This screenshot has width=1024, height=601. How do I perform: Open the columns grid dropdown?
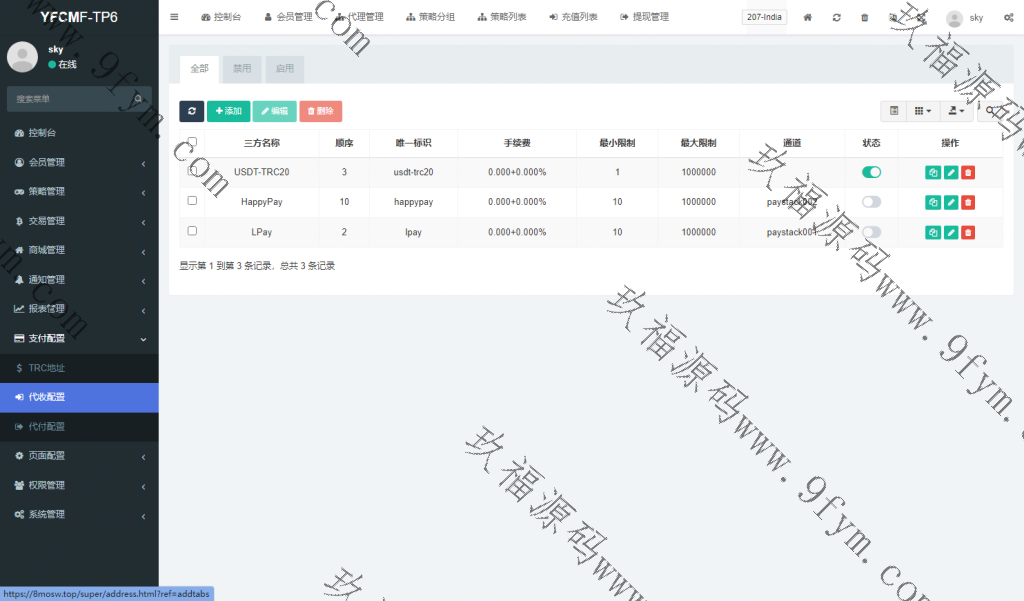click(923, 111)
